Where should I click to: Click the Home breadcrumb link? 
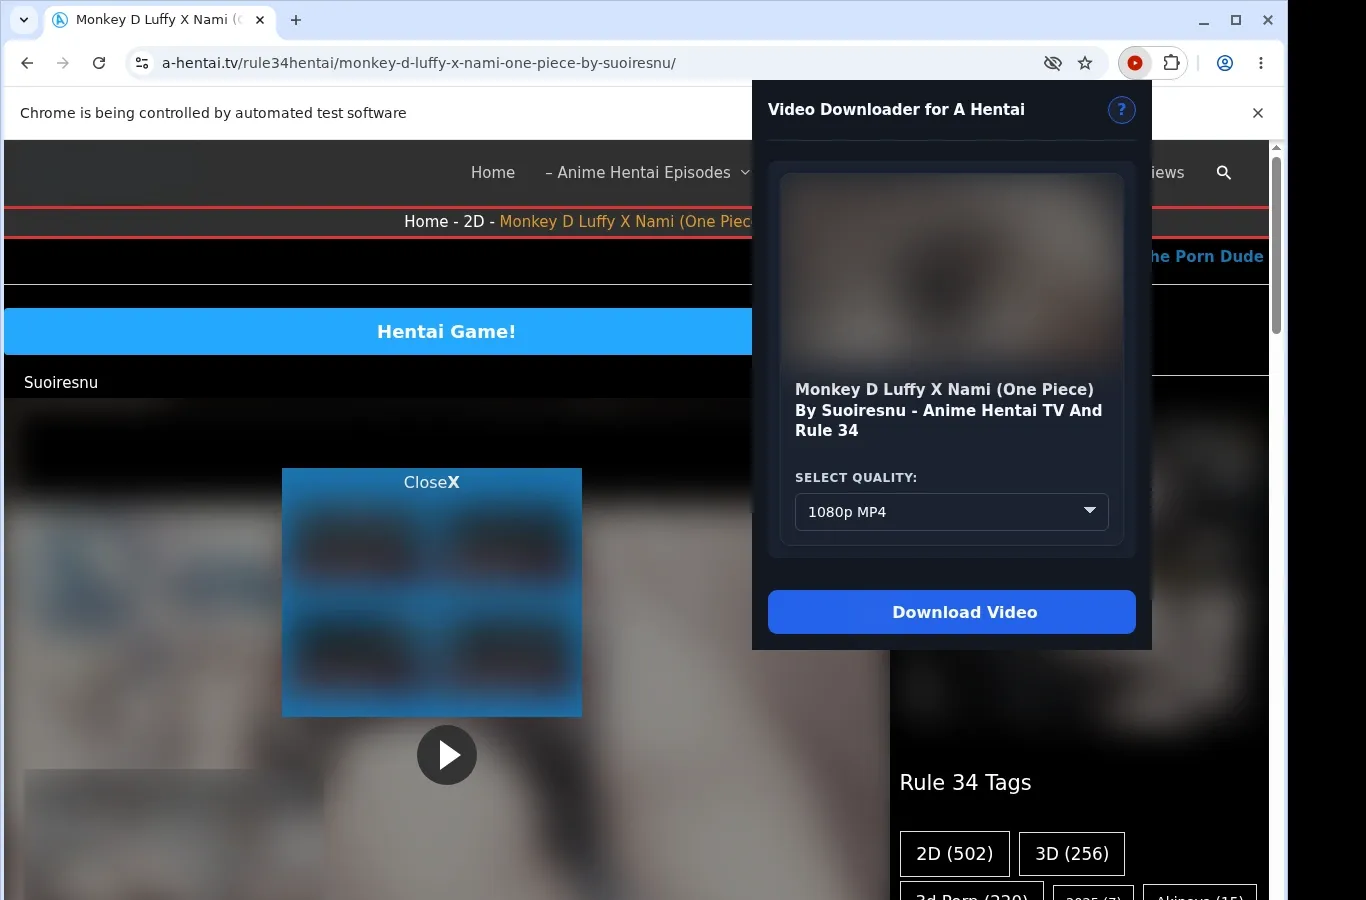[x=426, y=222]
